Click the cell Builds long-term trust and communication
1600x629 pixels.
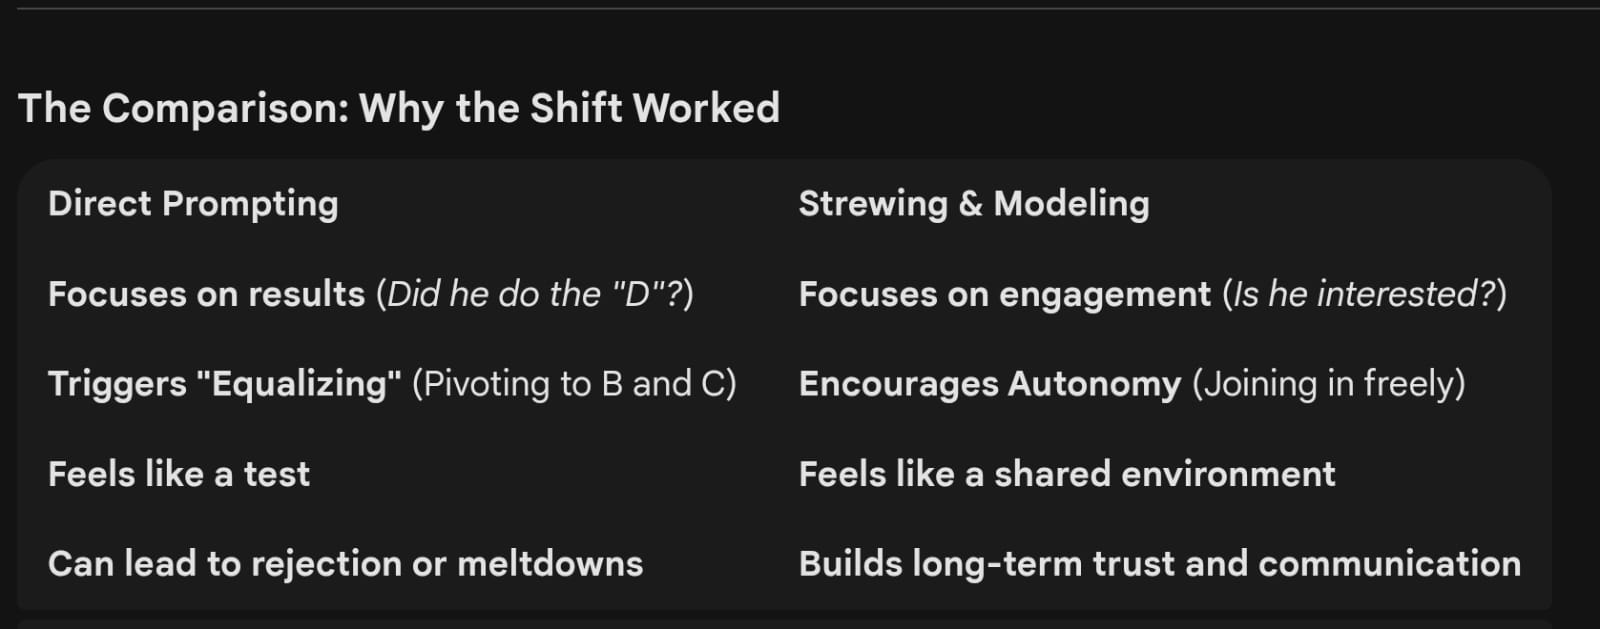1159,564
